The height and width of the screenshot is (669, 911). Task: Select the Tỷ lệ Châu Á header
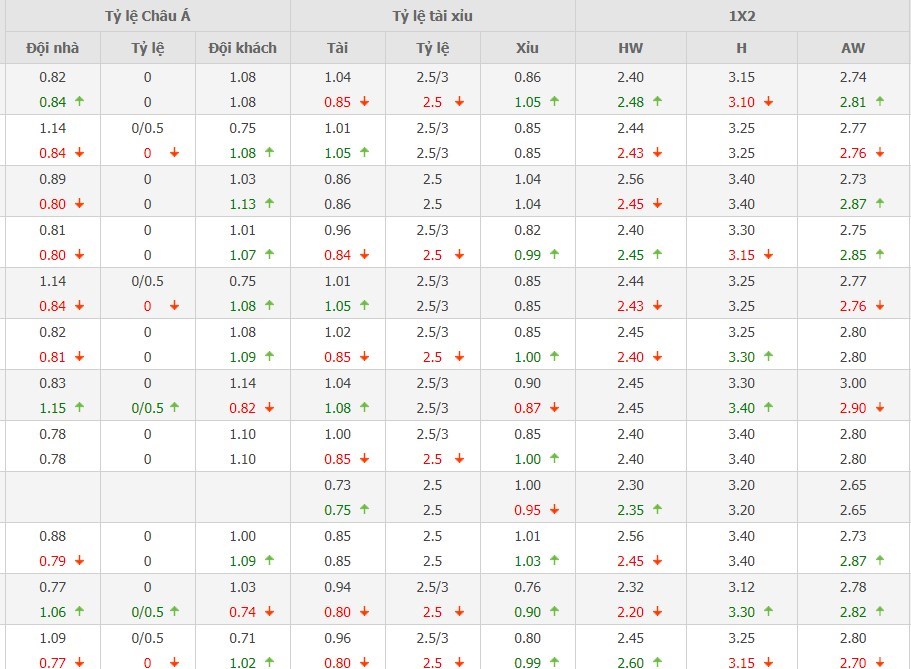[x=147, y=16]
